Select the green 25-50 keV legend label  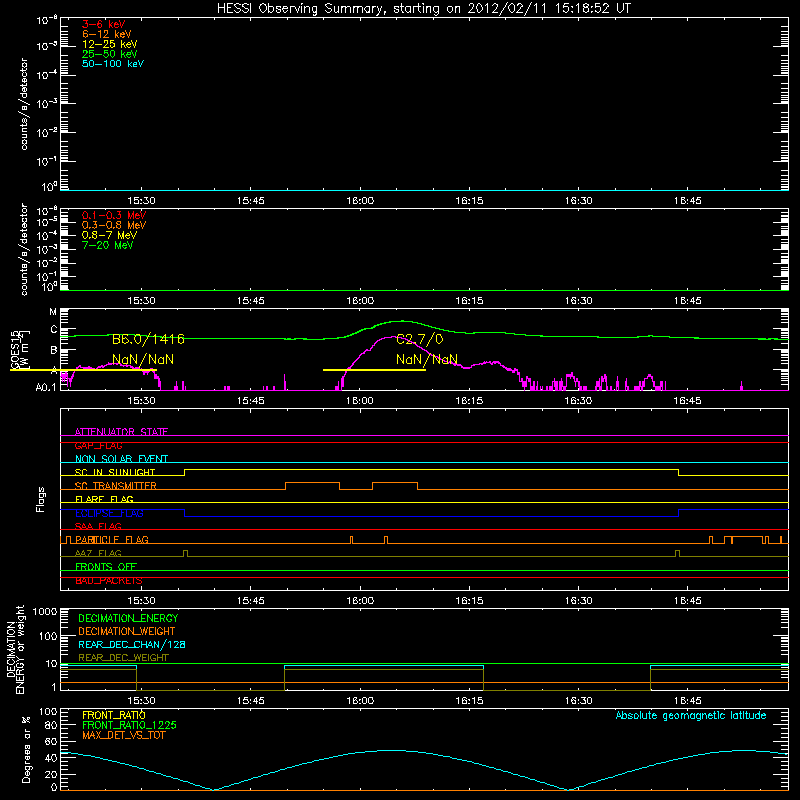[110, 54]
